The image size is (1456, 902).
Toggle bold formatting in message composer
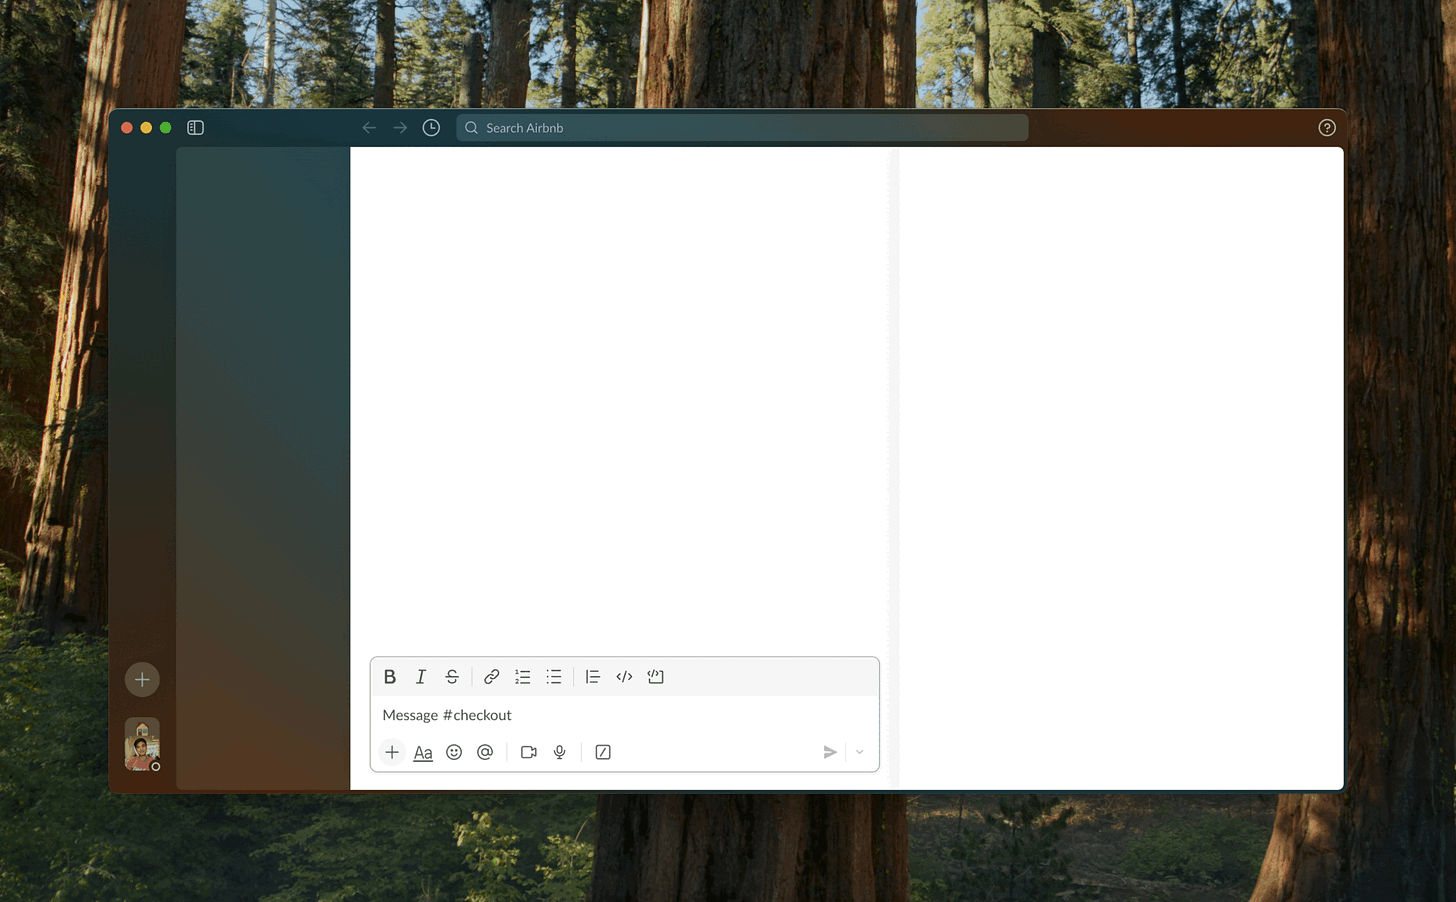point(390,677)
